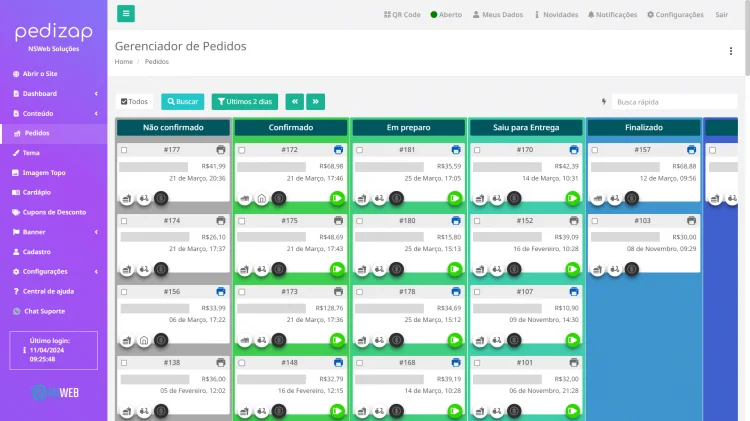Open the QR Code option in the header
750x421 pixels.
point(402,15)
